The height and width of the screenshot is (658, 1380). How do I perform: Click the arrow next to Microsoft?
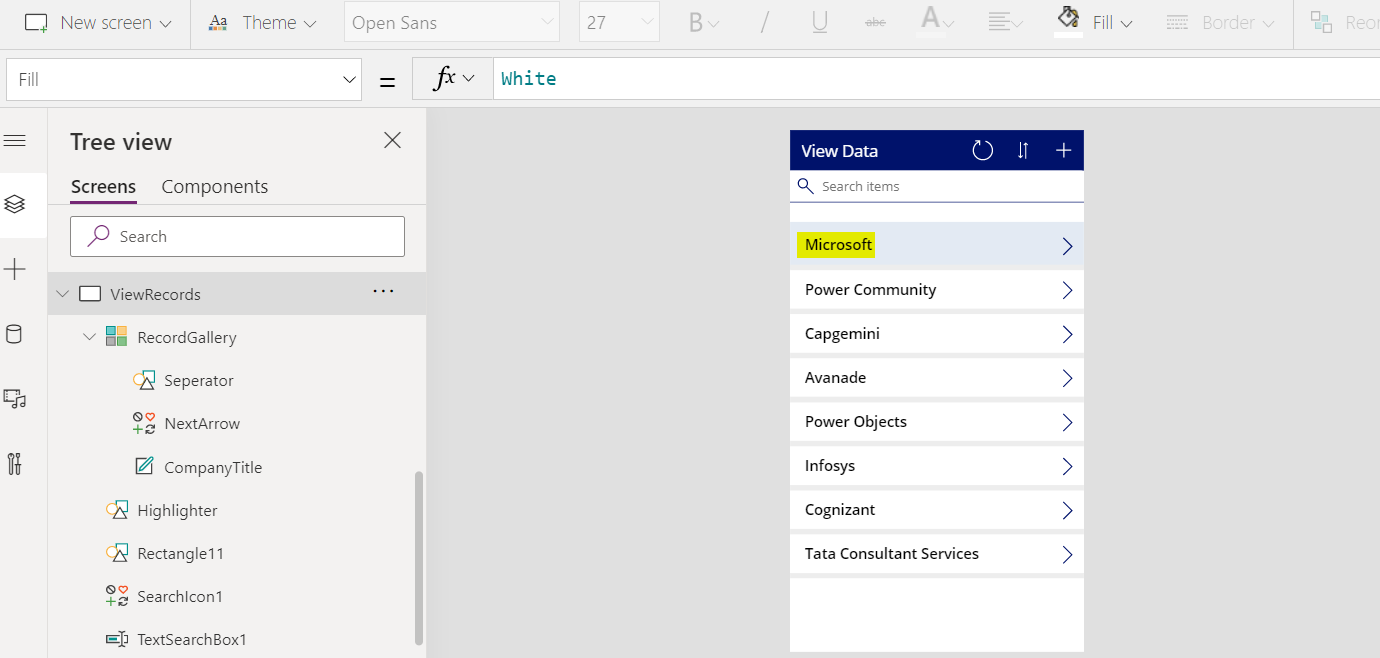1067,246
